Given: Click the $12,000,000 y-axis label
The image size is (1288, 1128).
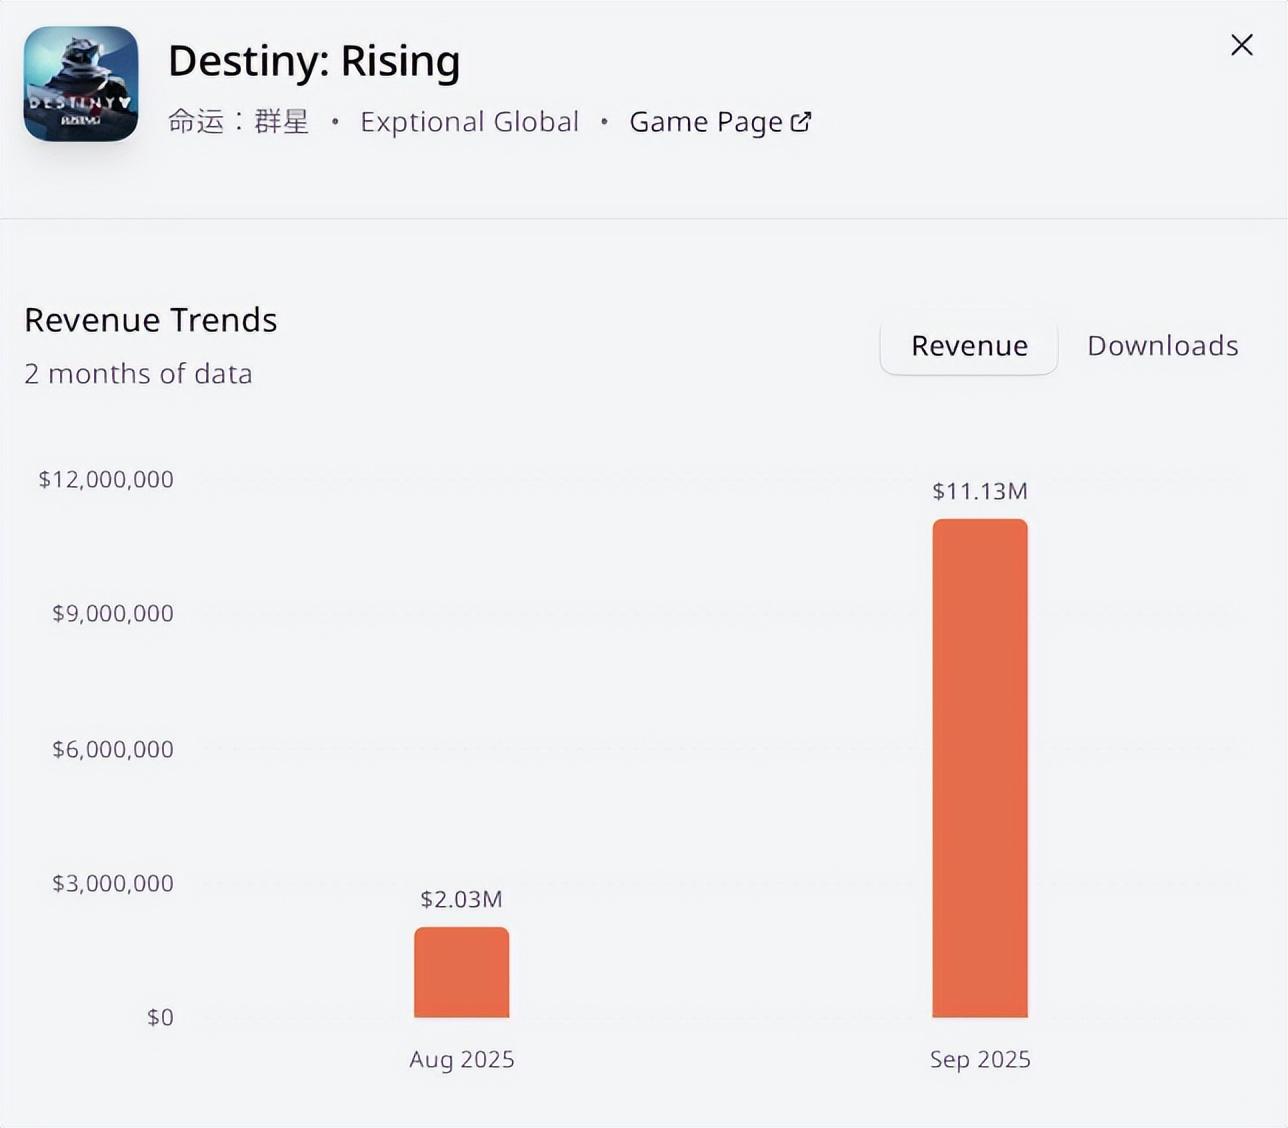Looking at the screenshot, I should point(106,479).
